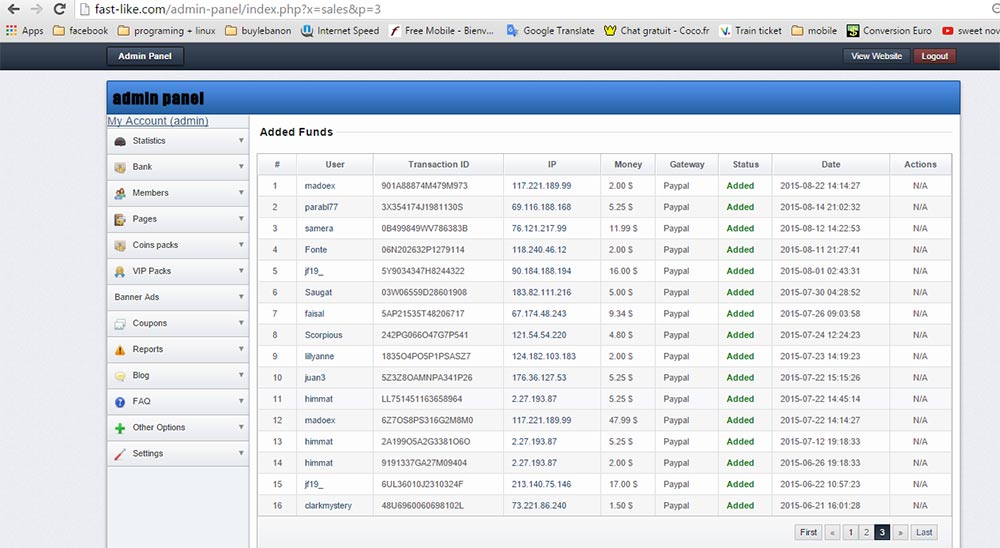Image resolution: width=1000 pixels, height=548 pixels.
Task: Expand the Blog menu arrow
Action: [x=241, y=376]
